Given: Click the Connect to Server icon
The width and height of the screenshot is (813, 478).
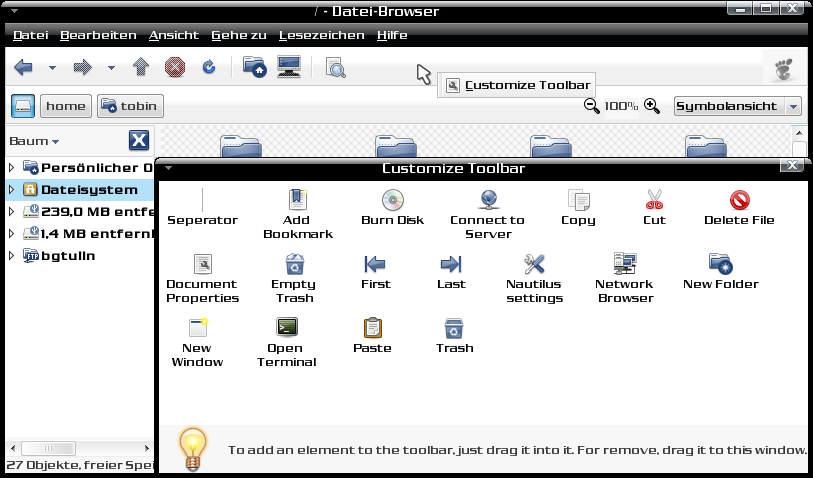Looking at the screenshot, I should point(488,200).
